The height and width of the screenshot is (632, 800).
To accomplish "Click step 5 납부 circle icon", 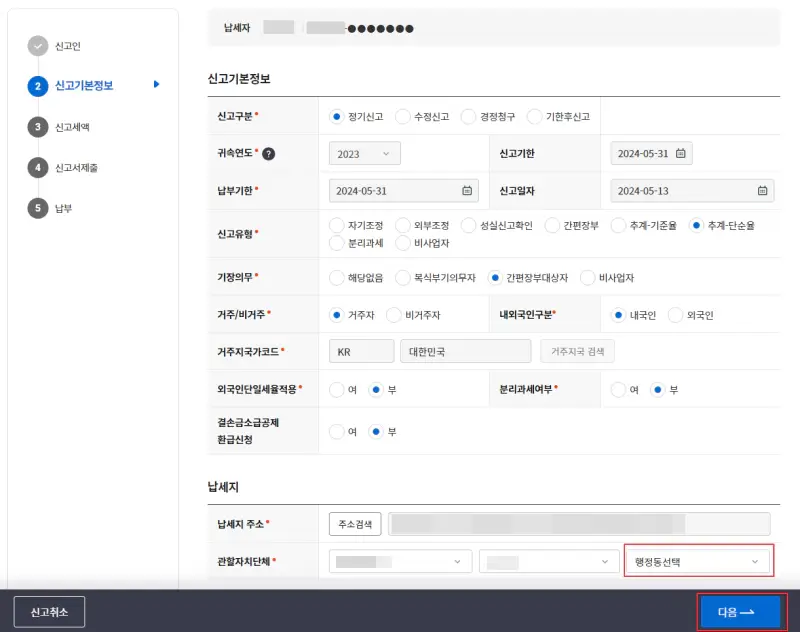I will click(x=38, y=208).
